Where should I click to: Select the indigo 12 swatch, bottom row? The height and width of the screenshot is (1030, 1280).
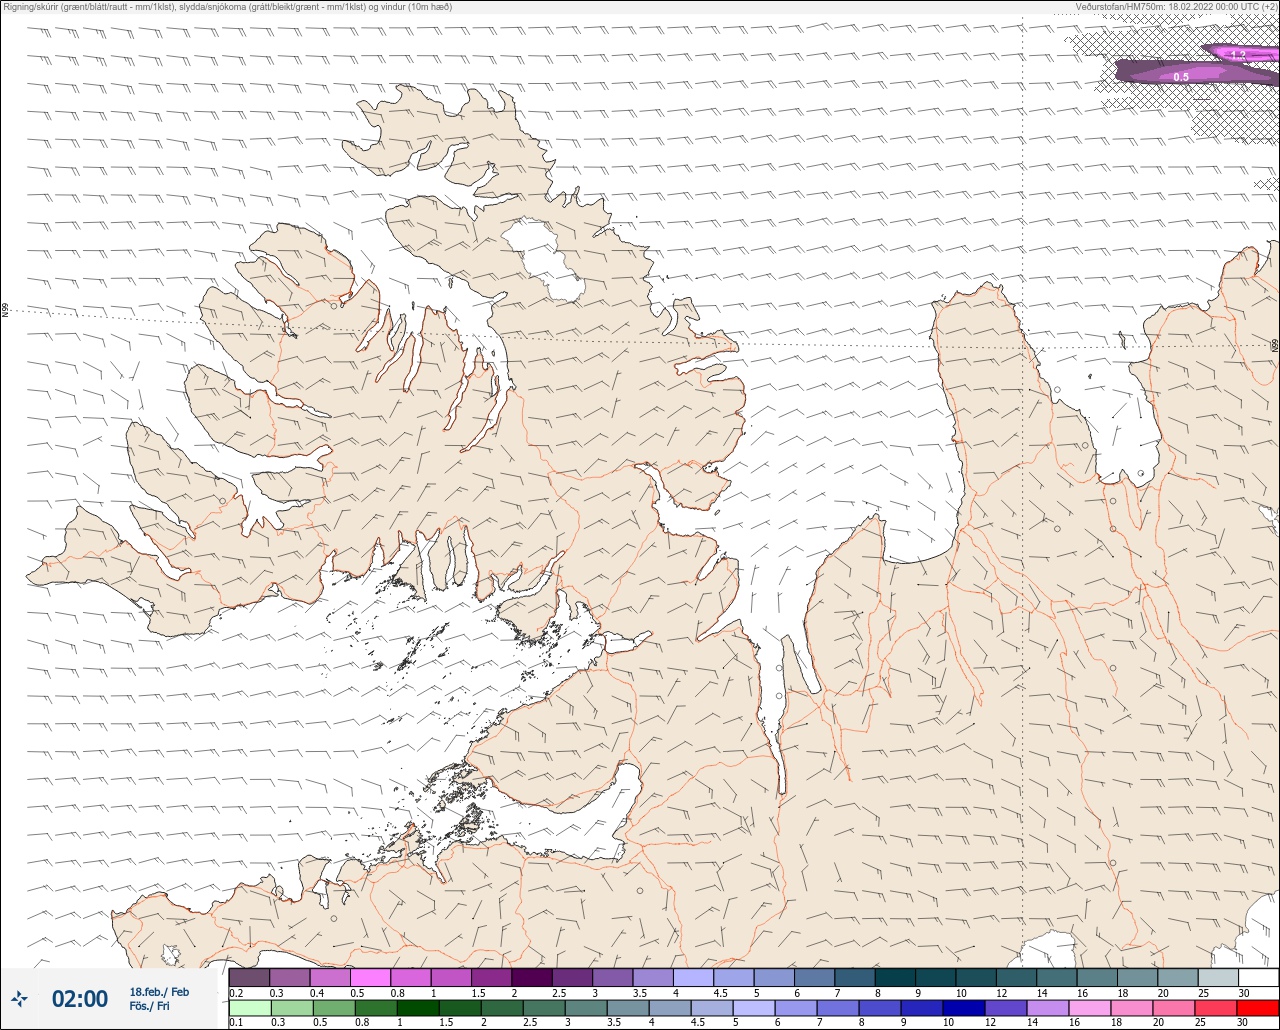tap(1005, 1007)
